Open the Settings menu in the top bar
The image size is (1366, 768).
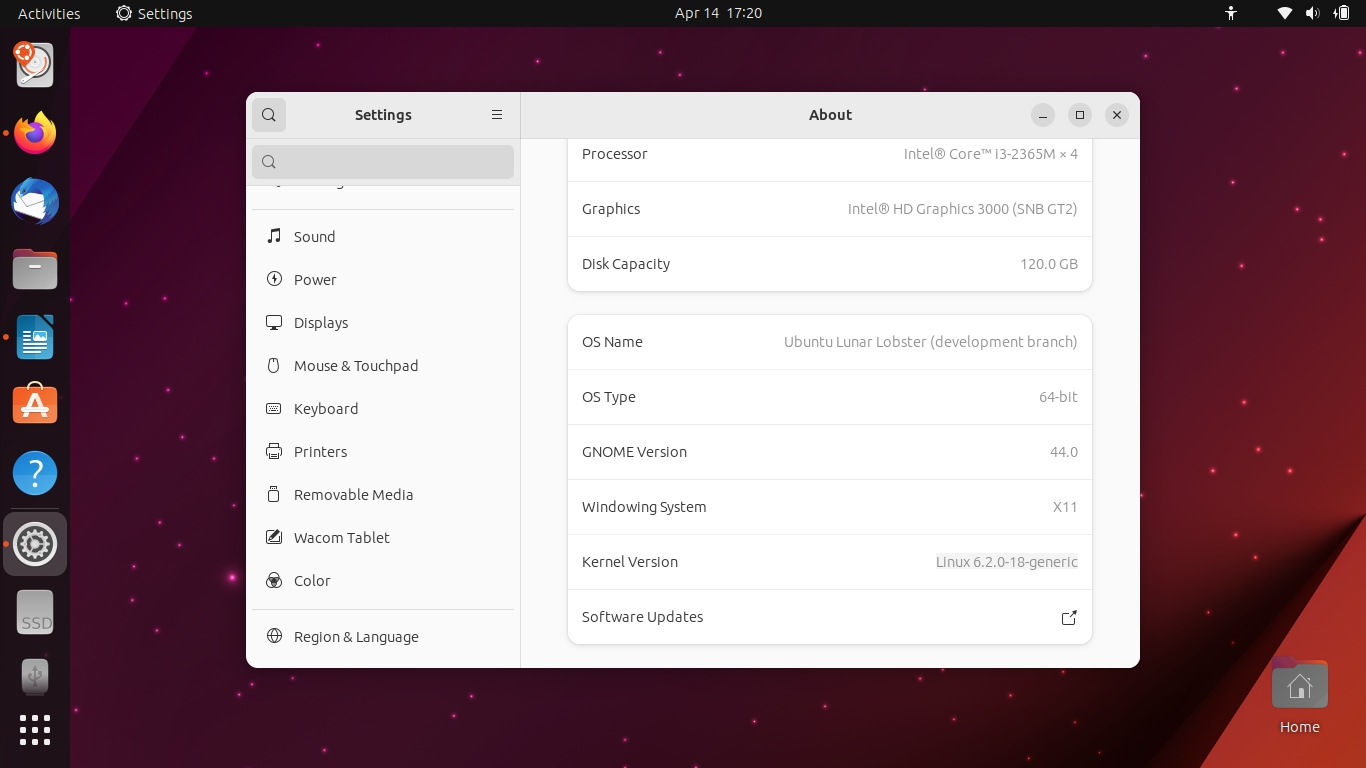pos(153,13)
